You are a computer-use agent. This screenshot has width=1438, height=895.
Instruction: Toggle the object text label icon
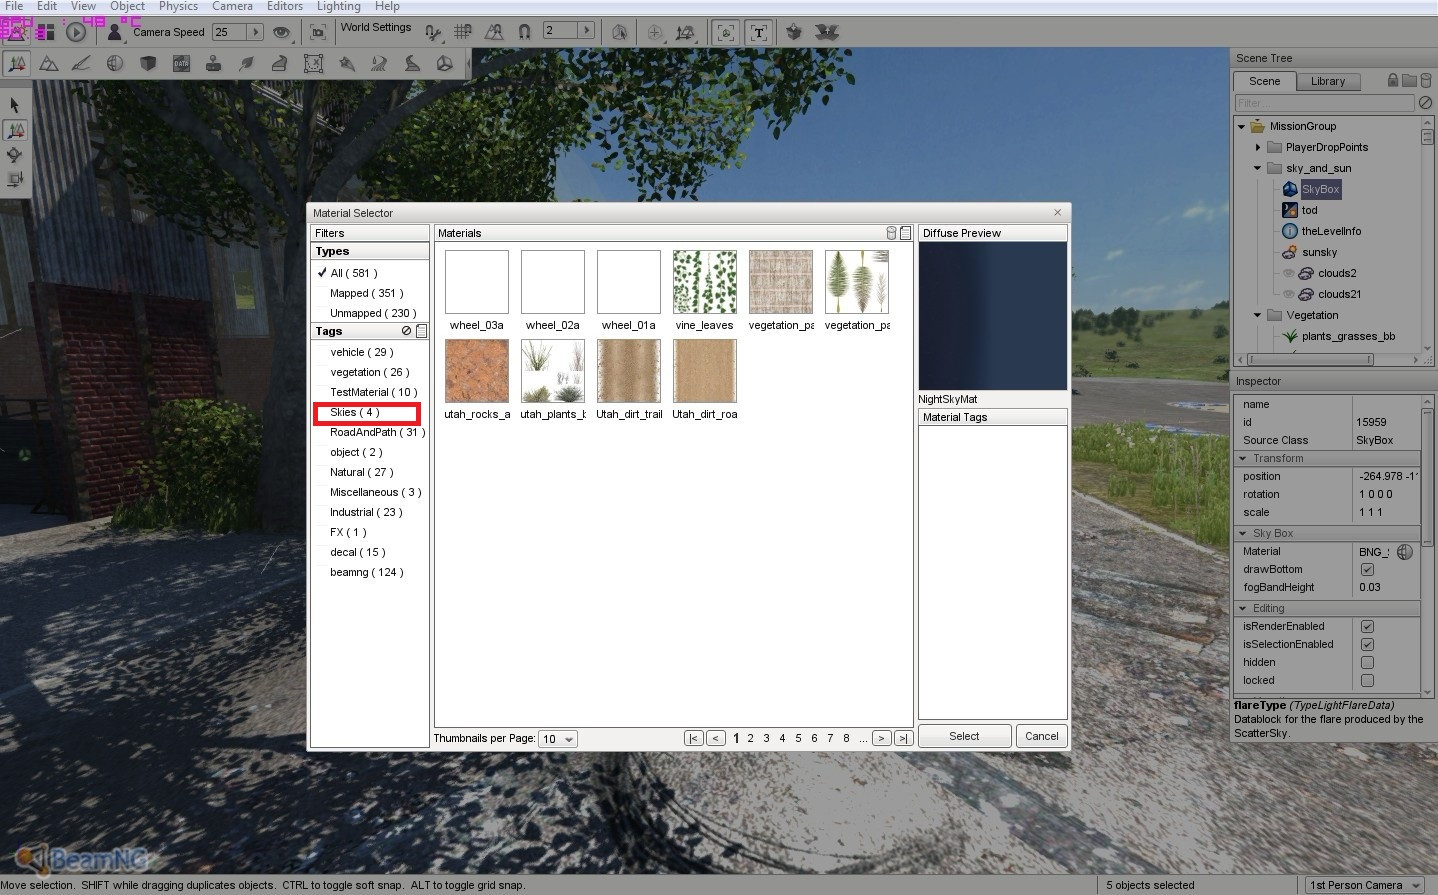[x=759, y=32]
